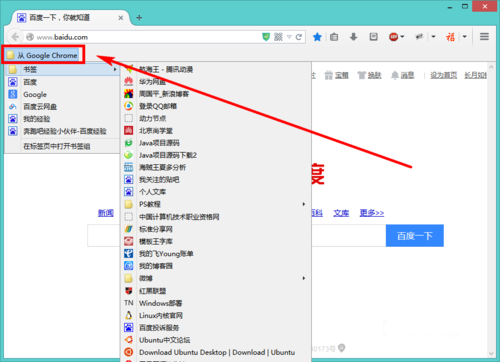Viewport: 500px width, 362px height.
Task: Click the shield icon next to 红黑联盟
Action: (128, 291)
